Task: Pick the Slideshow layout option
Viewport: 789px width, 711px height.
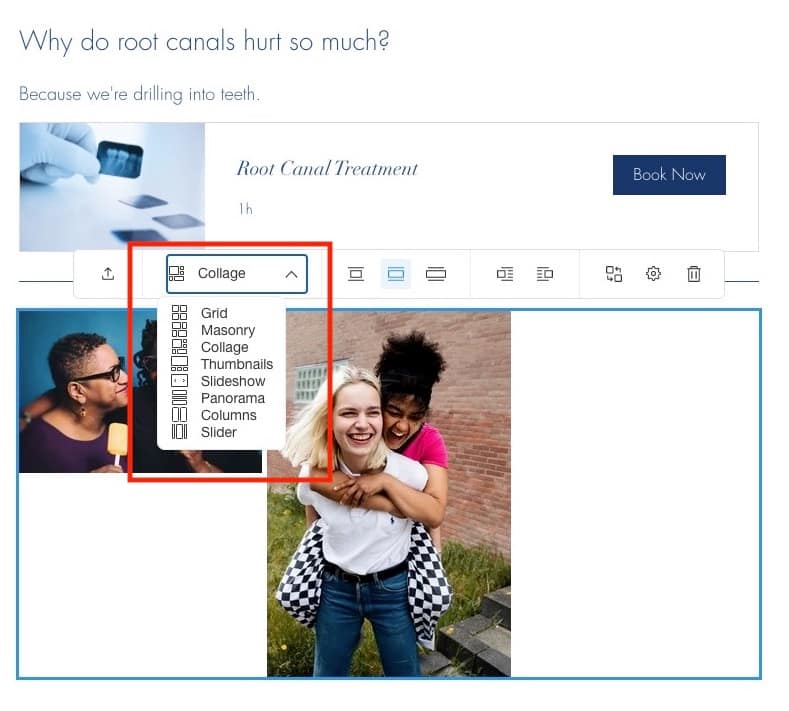Action: pos(233,381)
